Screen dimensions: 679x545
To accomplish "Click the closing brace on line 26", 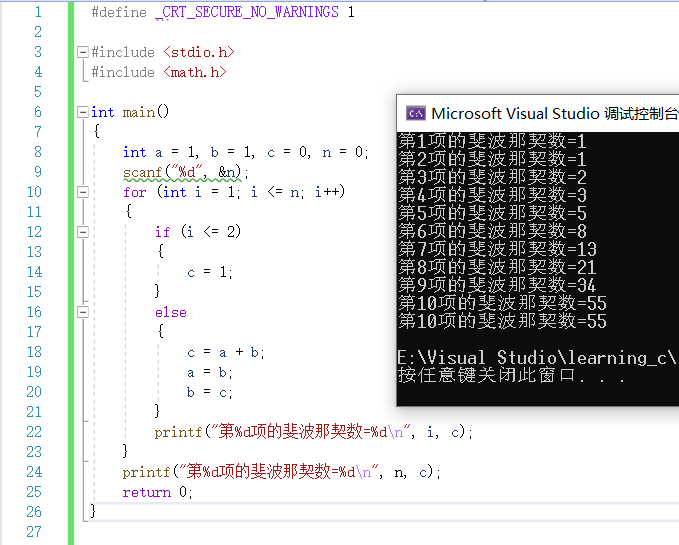I will (x=93, y=511).
